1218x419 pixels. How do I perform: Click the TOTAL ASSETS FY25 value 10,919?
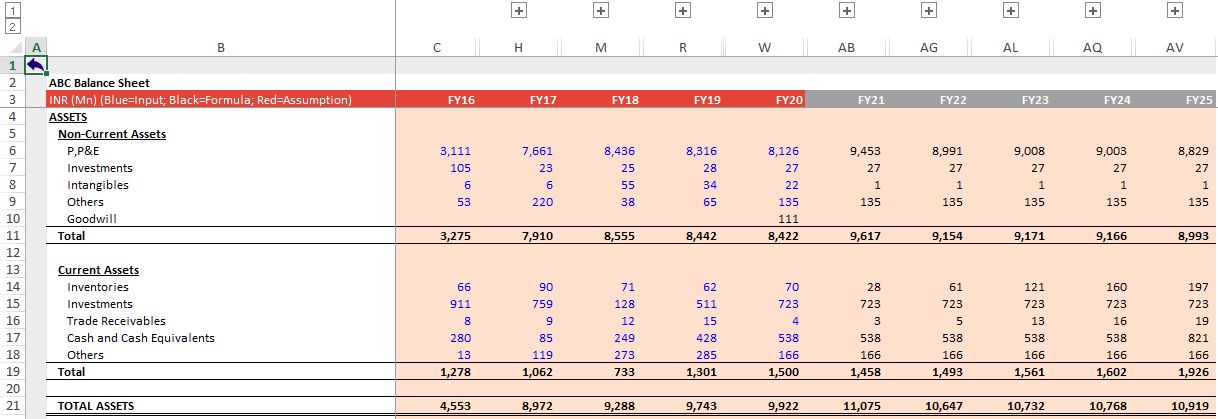[1190, 406]
